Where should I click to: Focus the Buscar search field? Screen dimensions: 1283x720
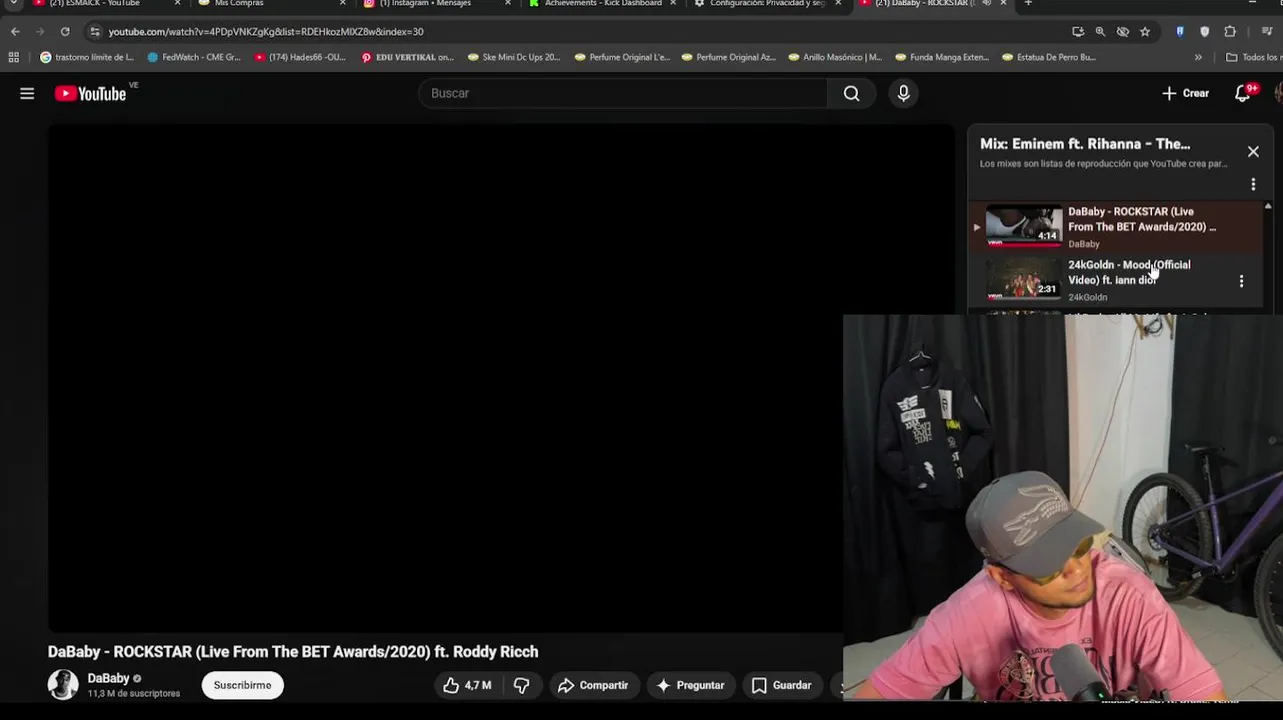pos(622,93)
